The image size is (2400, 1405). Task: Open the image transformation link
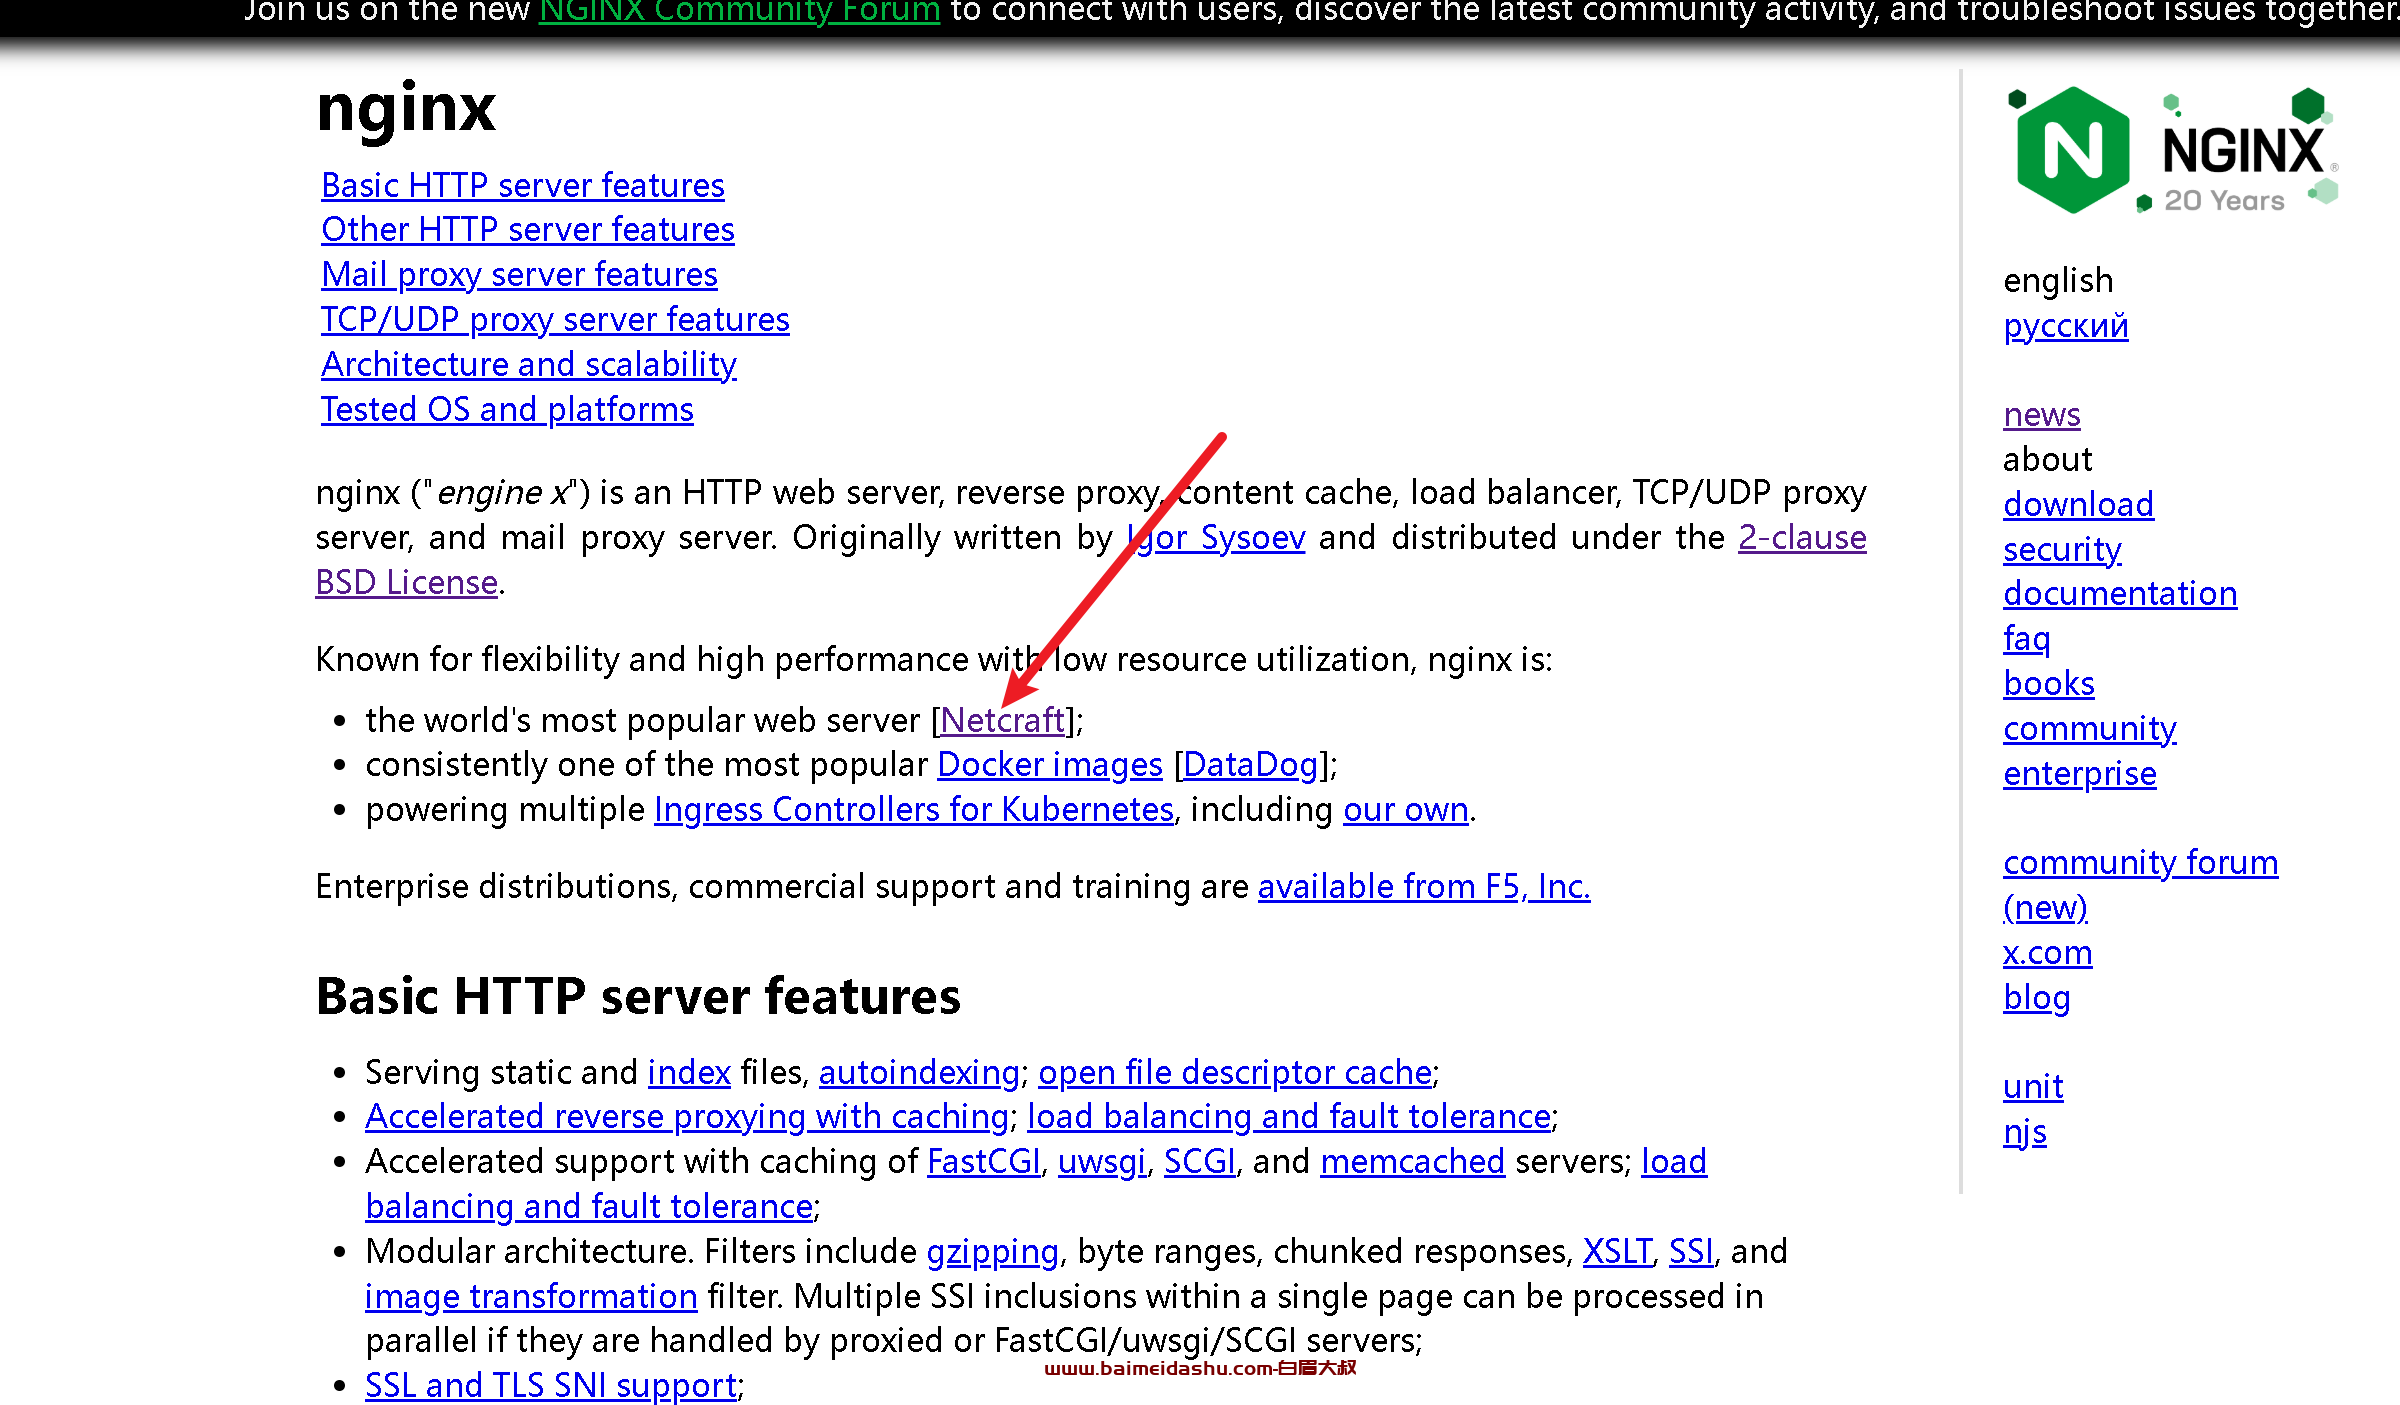click(x=531, y=1297)
